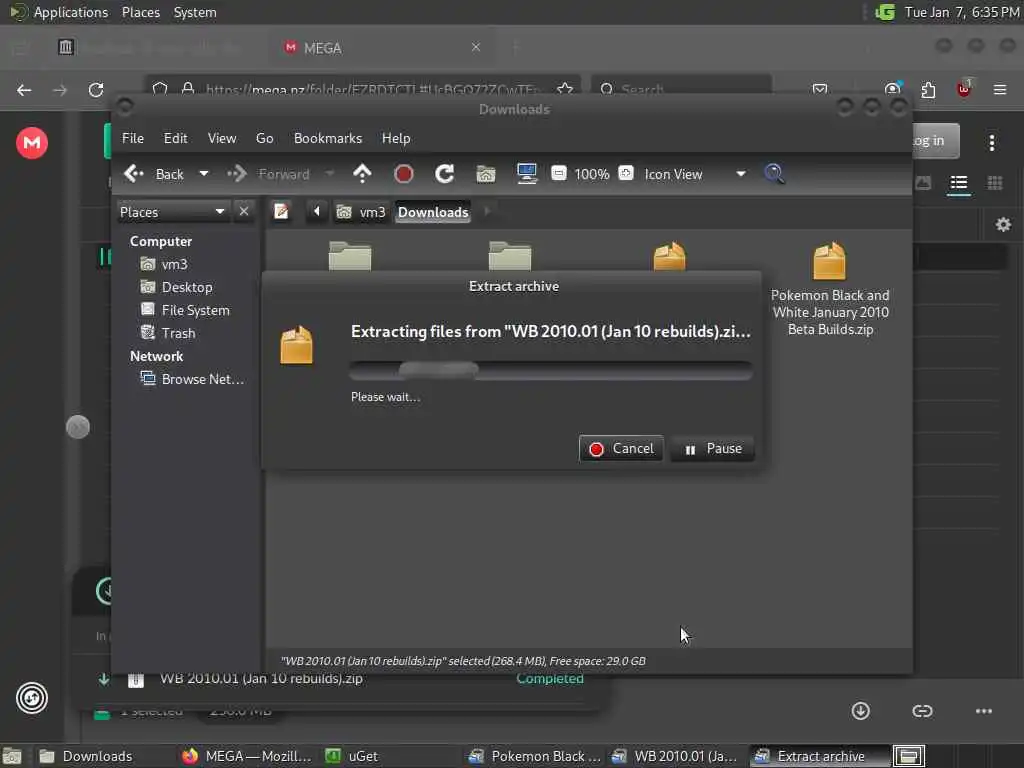Screen dimensions: 1024x768
Task: Open MEGA settings gear icon
Action: point(1003,225)
